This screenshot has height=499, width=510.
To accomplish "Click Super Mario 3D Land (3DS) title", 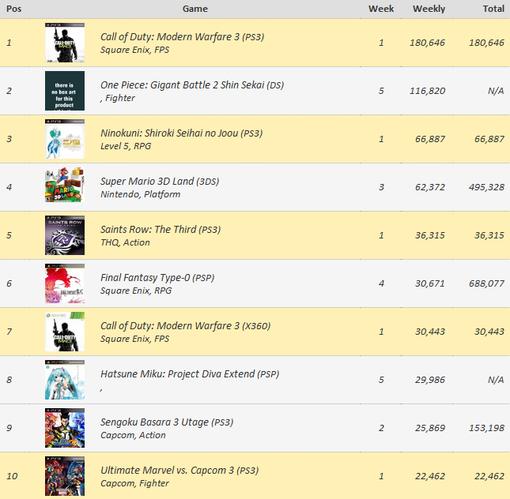I will [160, 181].
